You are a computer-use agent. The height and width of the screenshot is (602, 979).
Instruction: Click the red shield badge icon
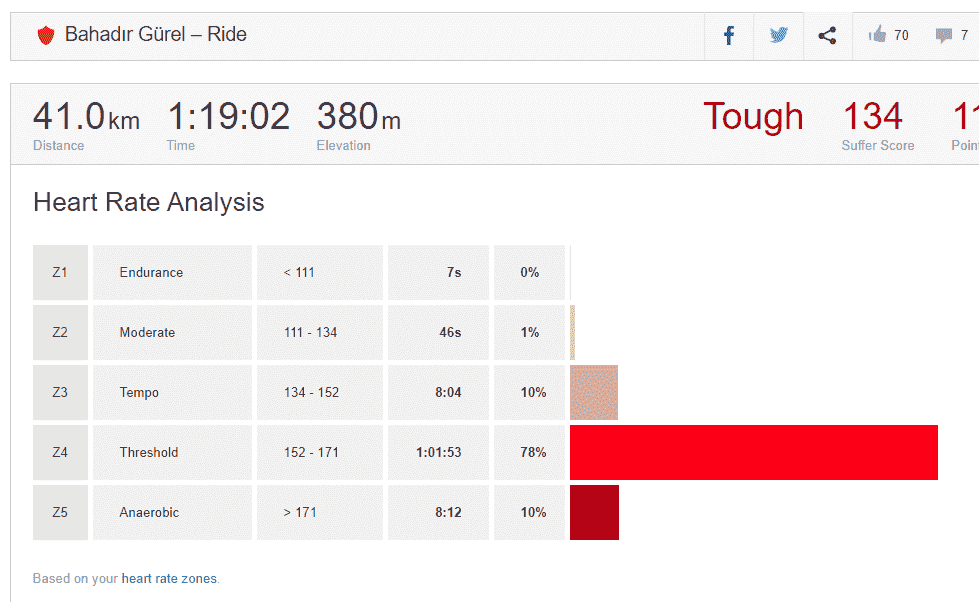pos(46,36)
